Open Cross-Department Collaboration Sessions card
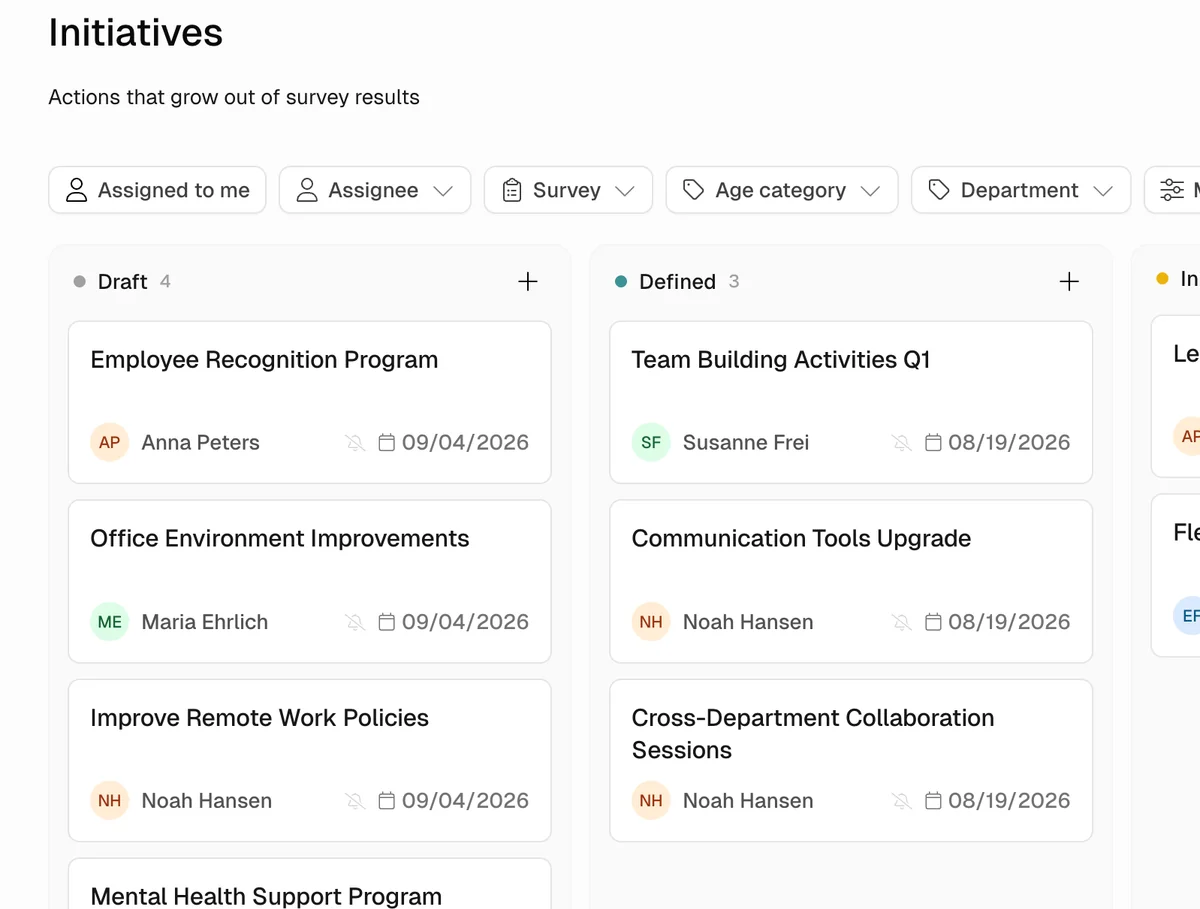Screen dimensions: 1200x909 click(x=851, y=760)
